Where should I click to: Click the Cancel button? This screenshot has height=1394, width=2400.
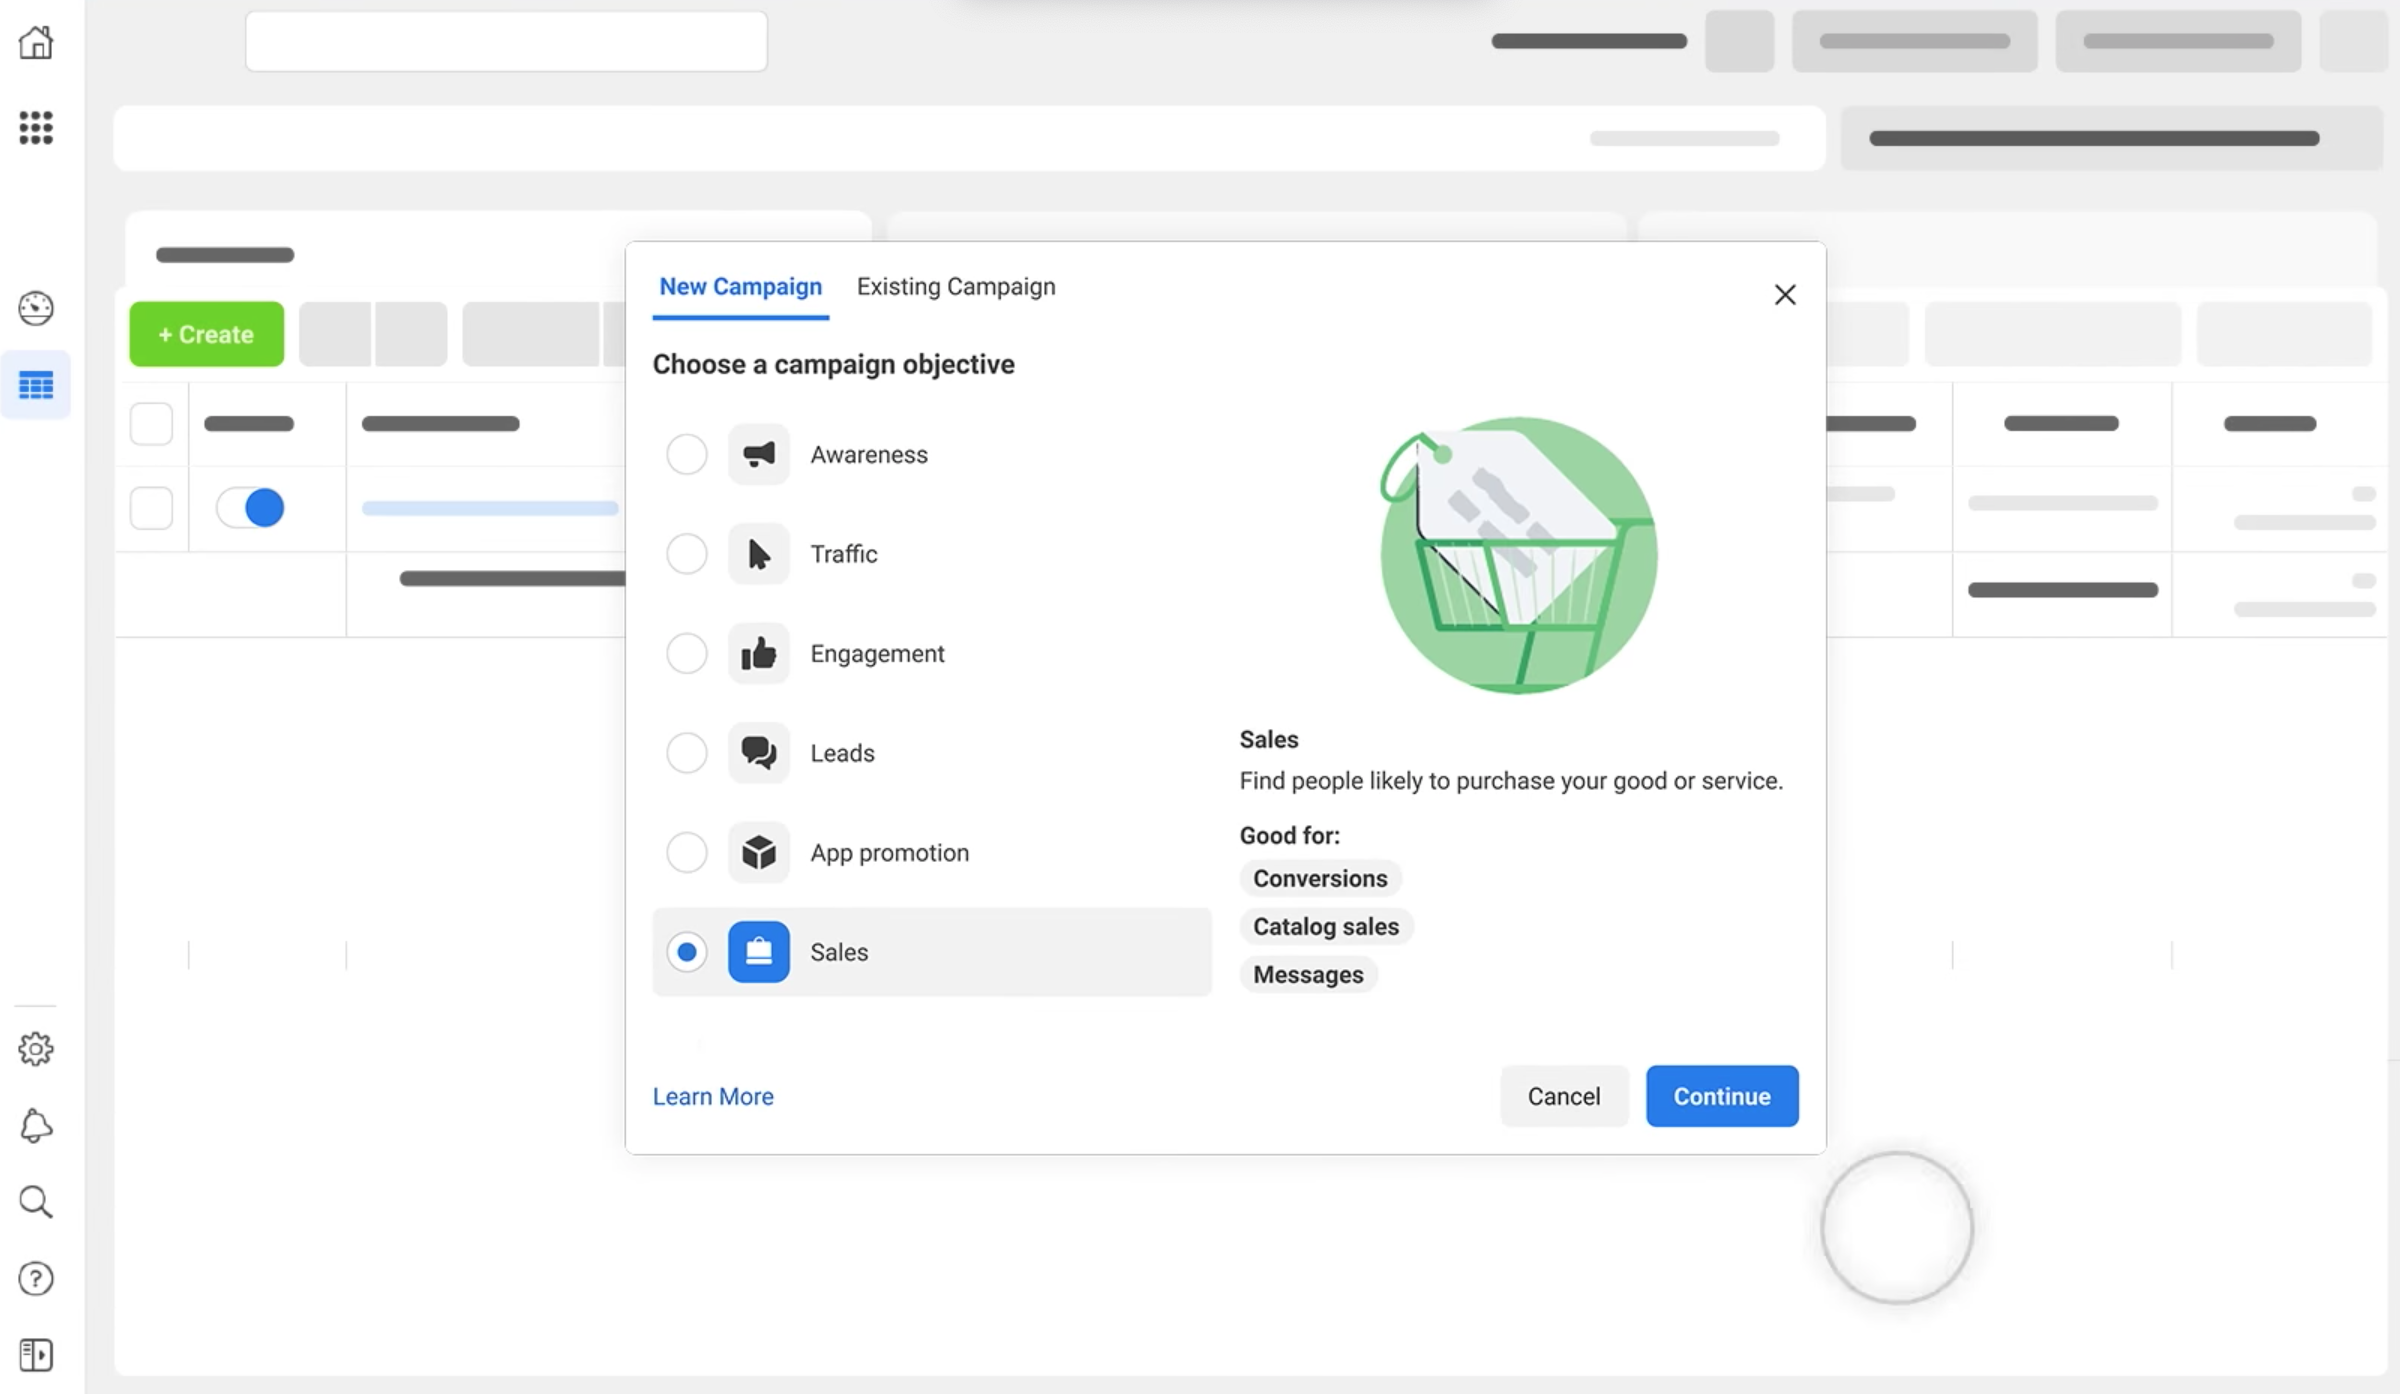(1563, 1096)
